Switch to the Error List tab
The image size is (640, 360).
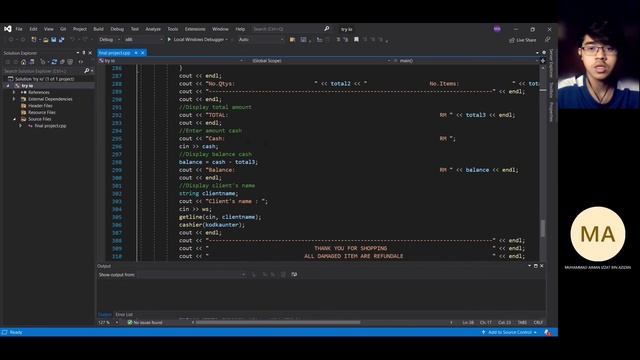tap(124, 314)
